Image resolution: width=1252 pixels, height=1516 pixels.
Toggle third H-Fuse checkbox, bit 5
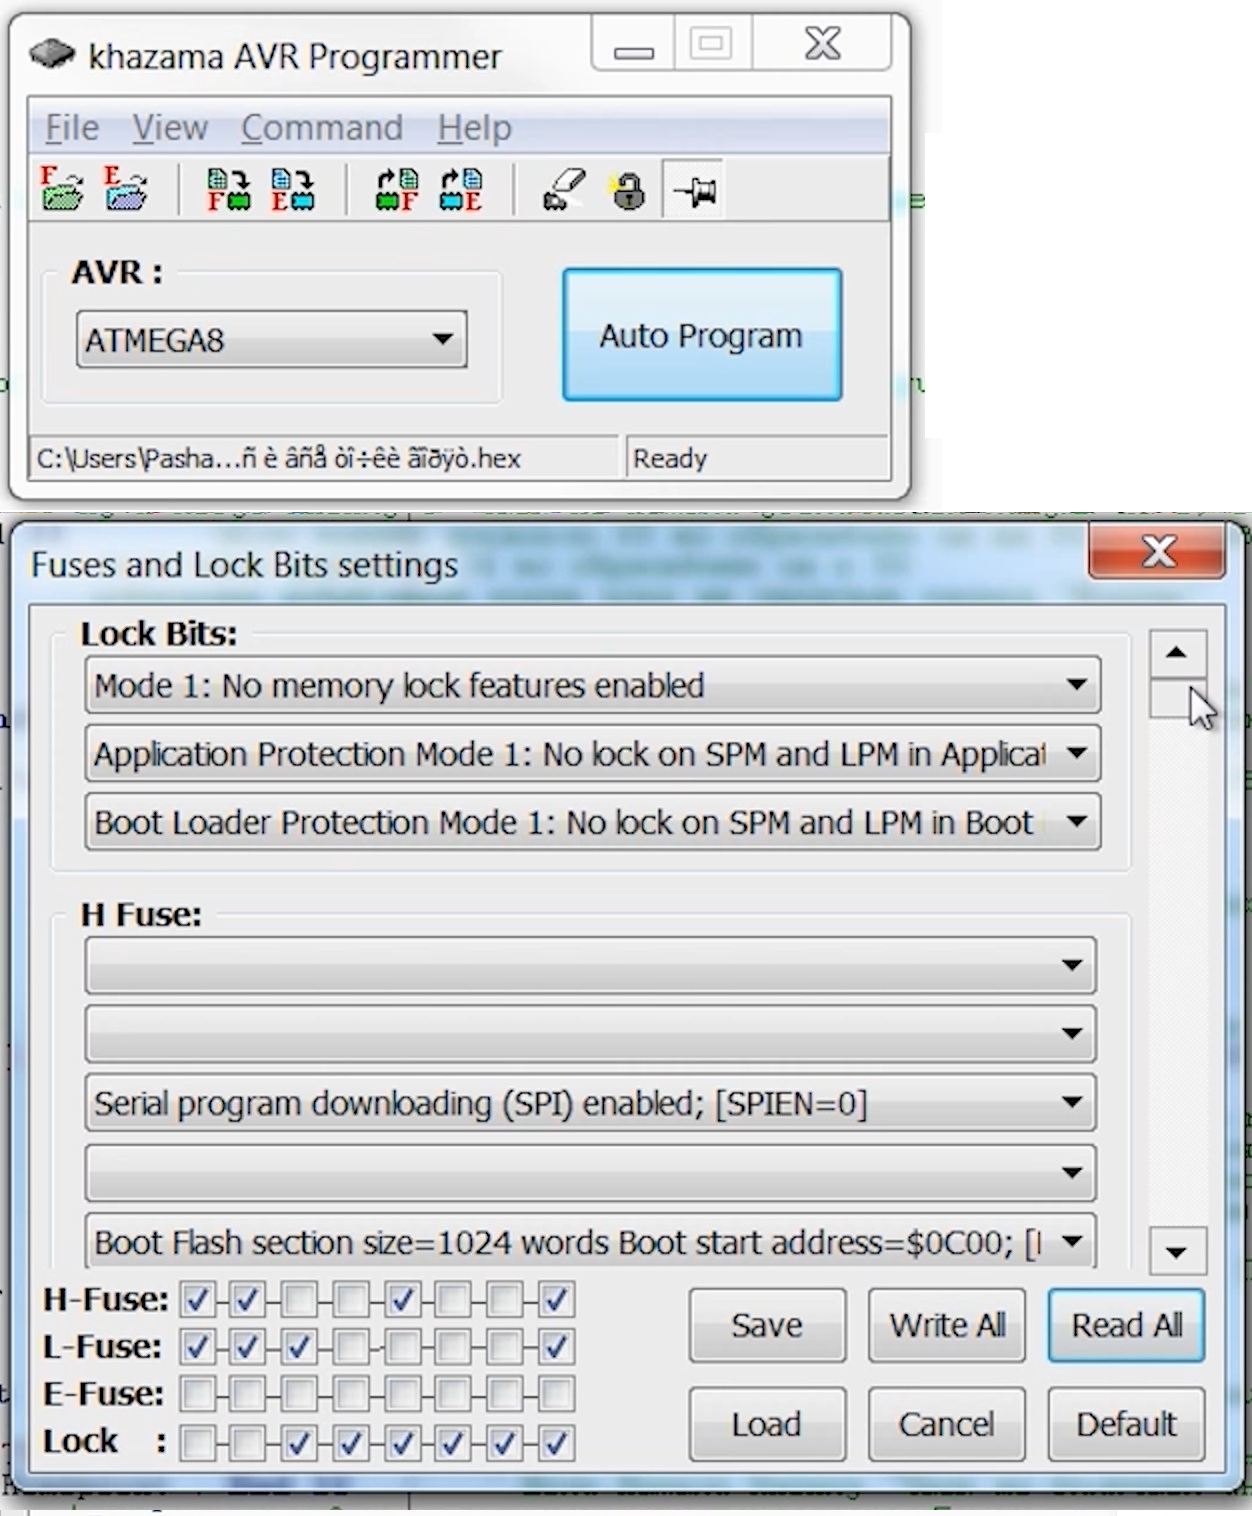click(x=299, y=1299)
